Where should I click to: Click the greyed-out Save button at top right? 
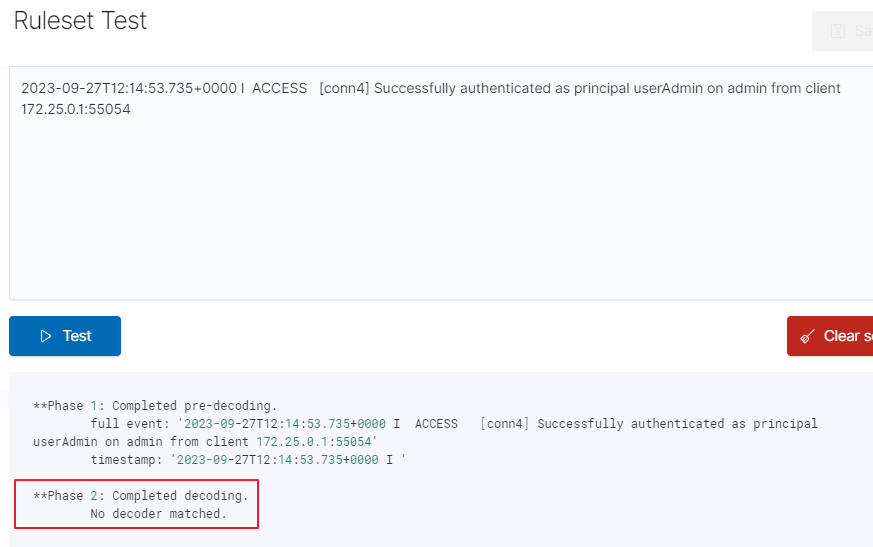tap(842, 31)
